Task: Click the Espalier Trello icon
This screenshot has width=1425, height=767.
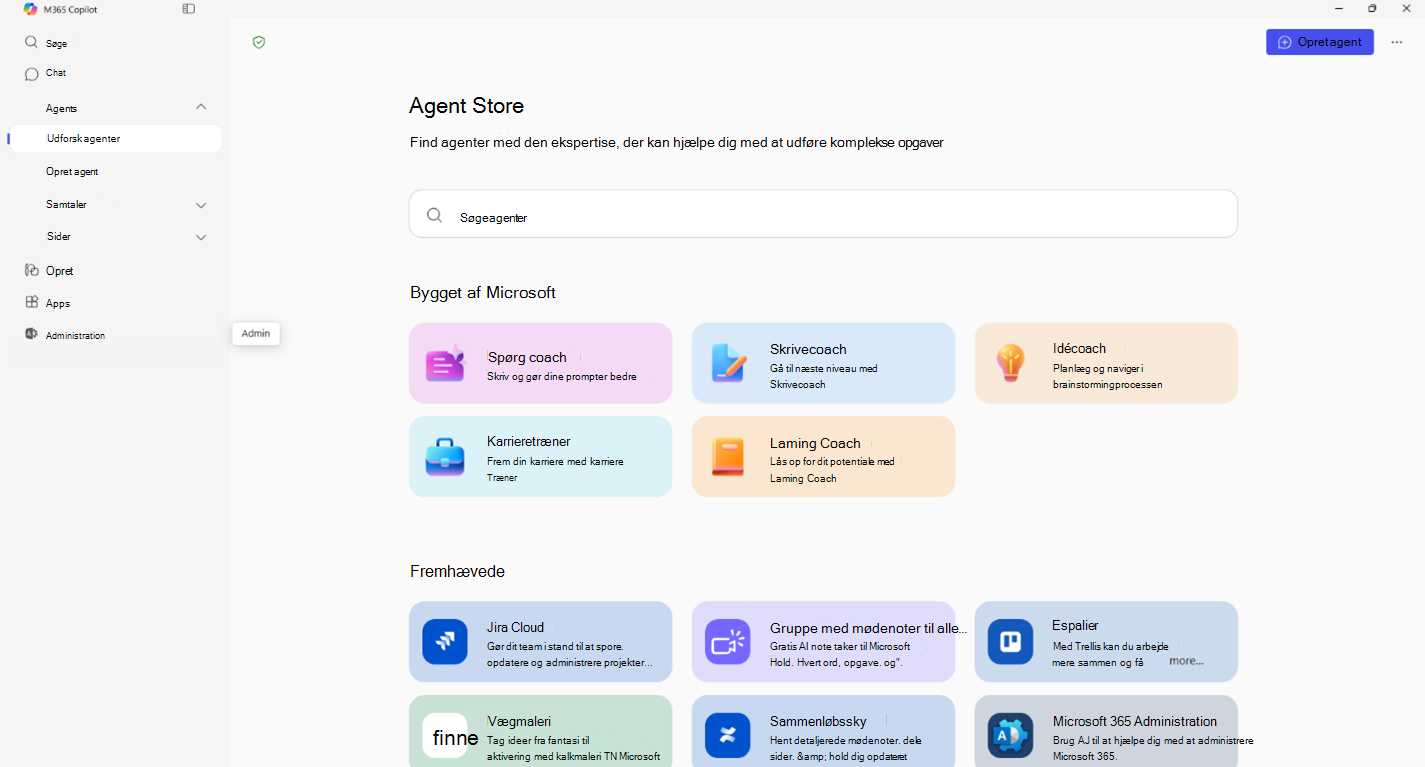Action: (x=1010, y=642)
